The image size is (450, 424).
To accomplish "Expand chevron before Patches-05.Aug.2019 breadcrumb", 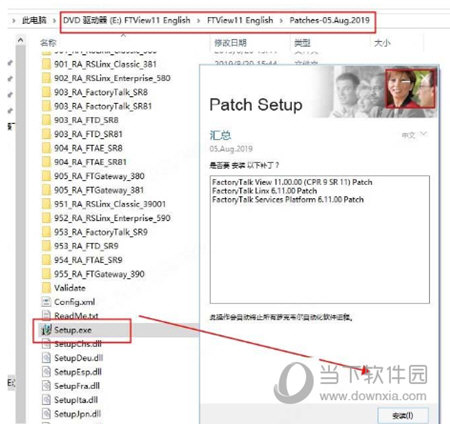I will tap(281, 20).
